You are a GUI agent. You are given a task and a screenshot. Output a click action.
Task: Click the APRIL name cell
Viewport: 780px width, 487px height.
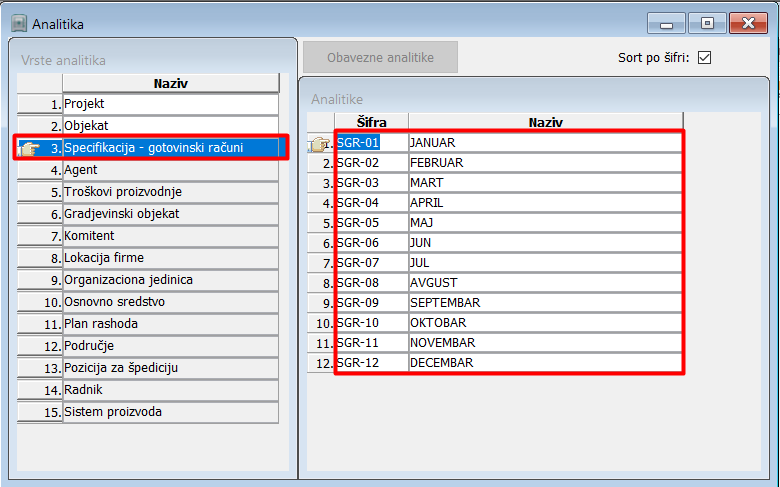coord(546,203)
